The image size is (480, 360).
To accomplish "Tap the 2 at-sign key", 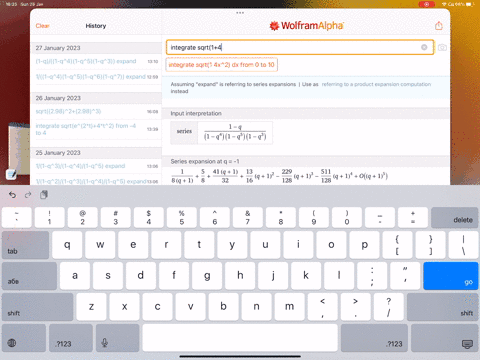I will [82, 218].
